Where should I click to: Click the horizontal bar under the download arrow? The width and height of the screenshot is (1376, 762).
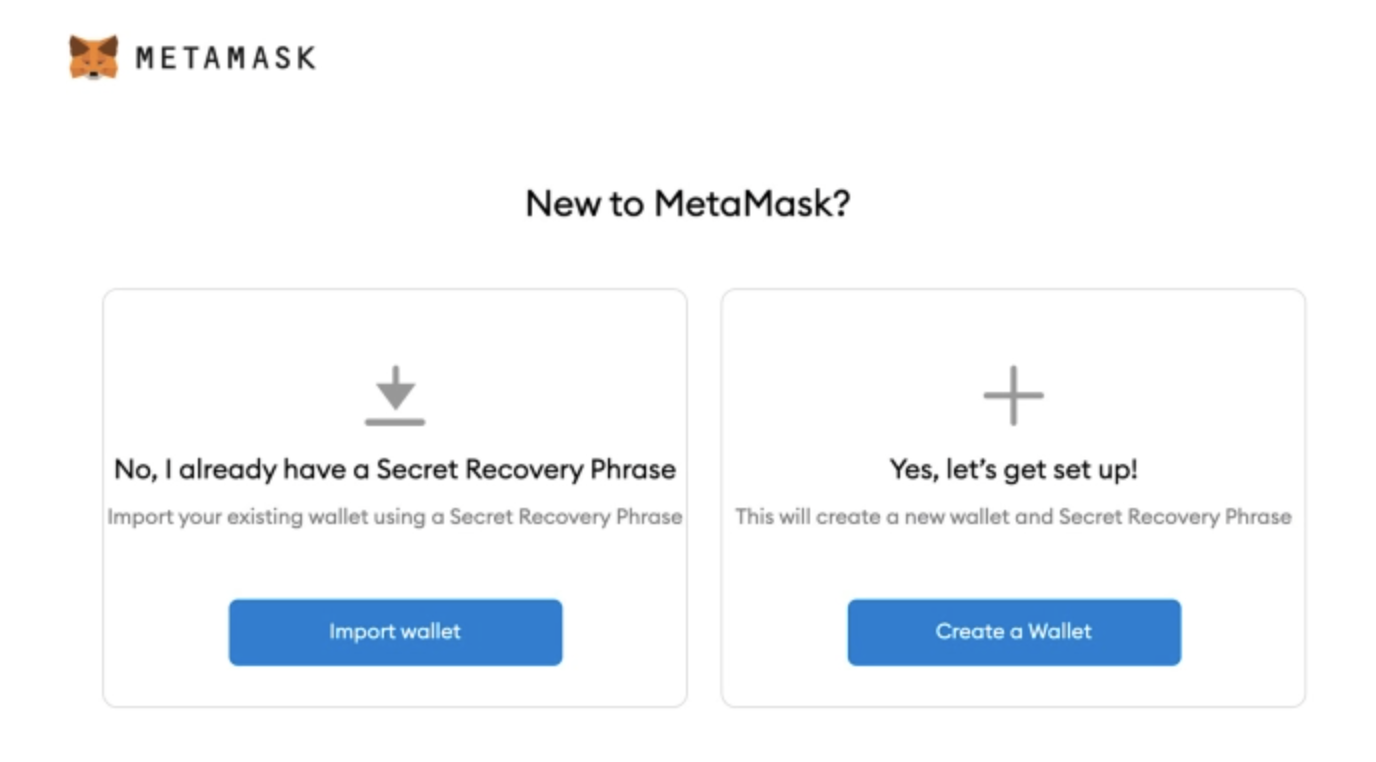395,422
